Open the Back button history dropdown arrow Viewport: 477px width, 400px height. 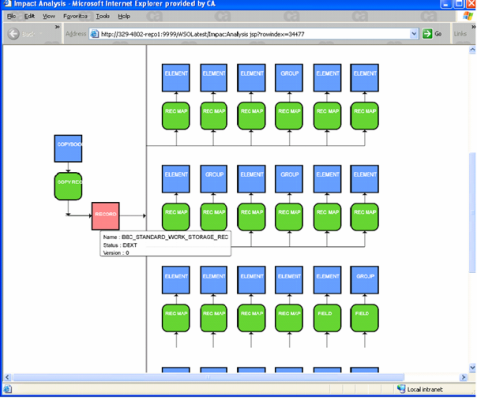(41, 34)
